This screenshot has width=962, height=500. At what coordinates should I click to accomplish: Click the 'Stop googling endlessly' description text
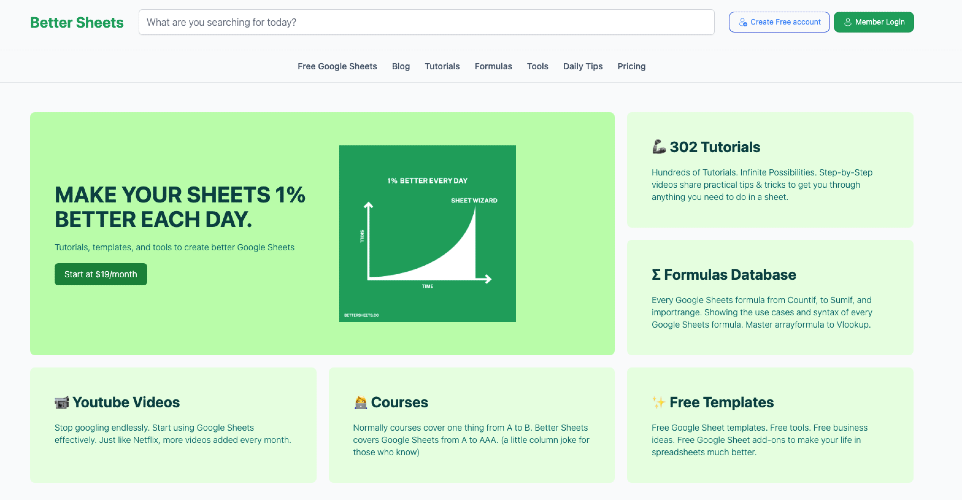pos(172,434)
